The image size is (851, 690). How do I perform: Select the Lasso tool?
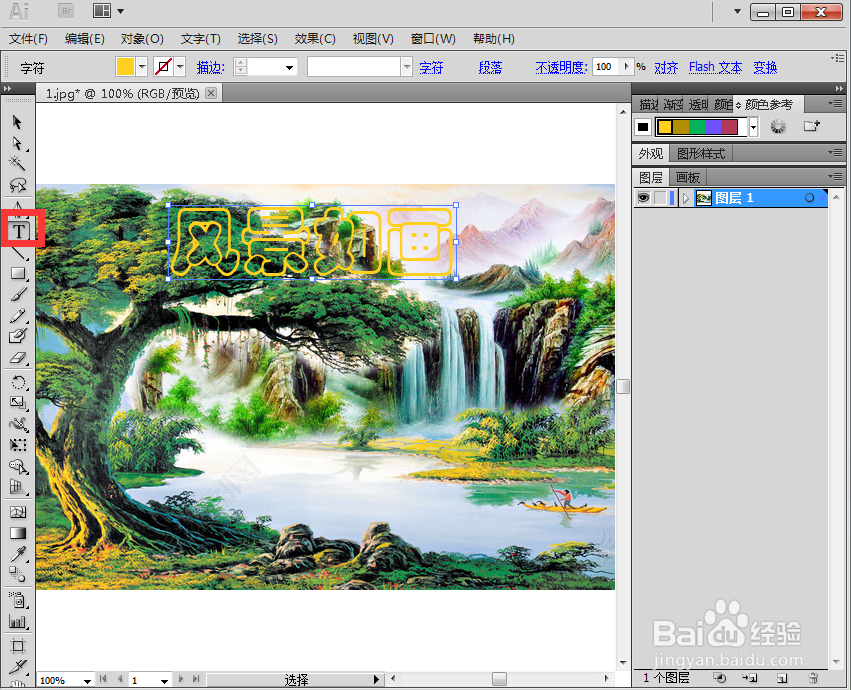click(x=17, y=185)
